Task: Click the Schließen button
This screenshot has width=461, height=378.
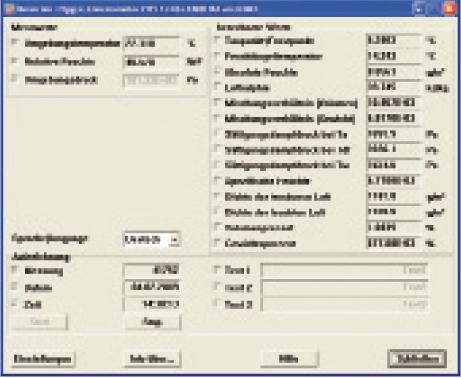Action: click(417, 359)
